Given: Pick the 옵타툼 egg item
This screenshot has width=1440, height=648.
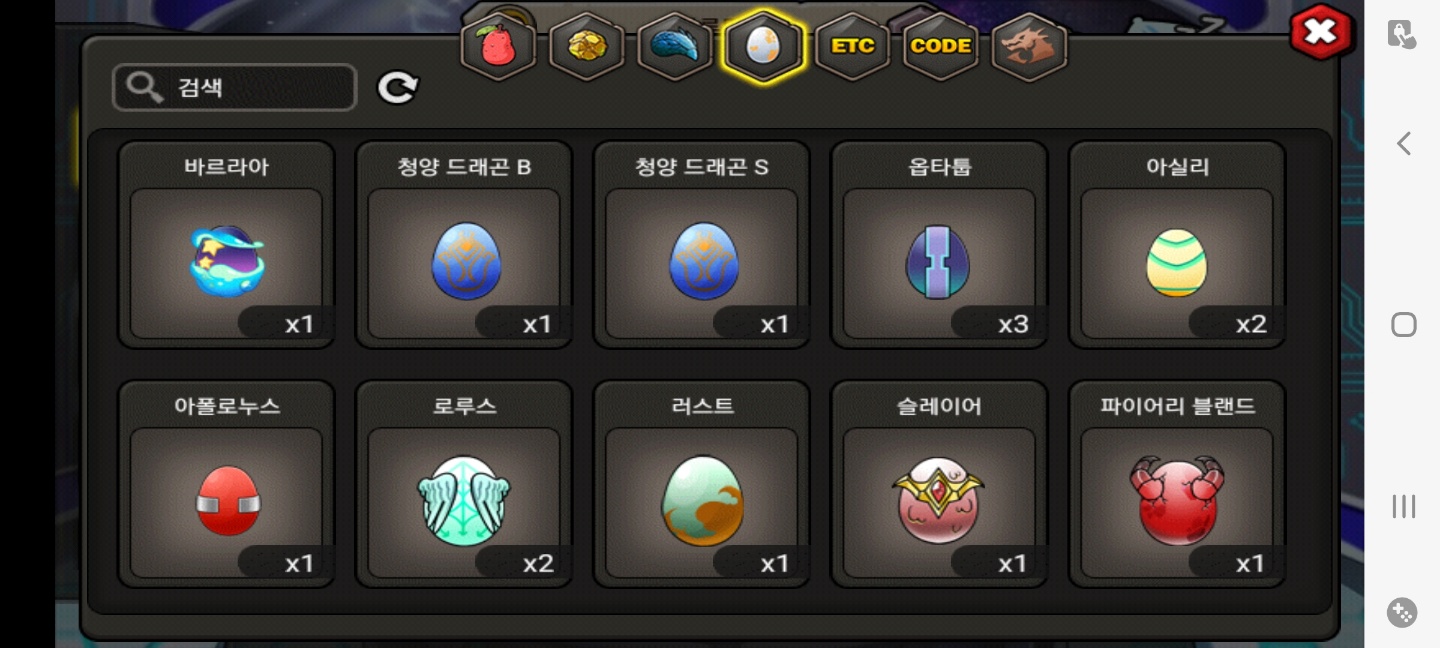Looking at the screenshot, I should [x=939, y=245].
